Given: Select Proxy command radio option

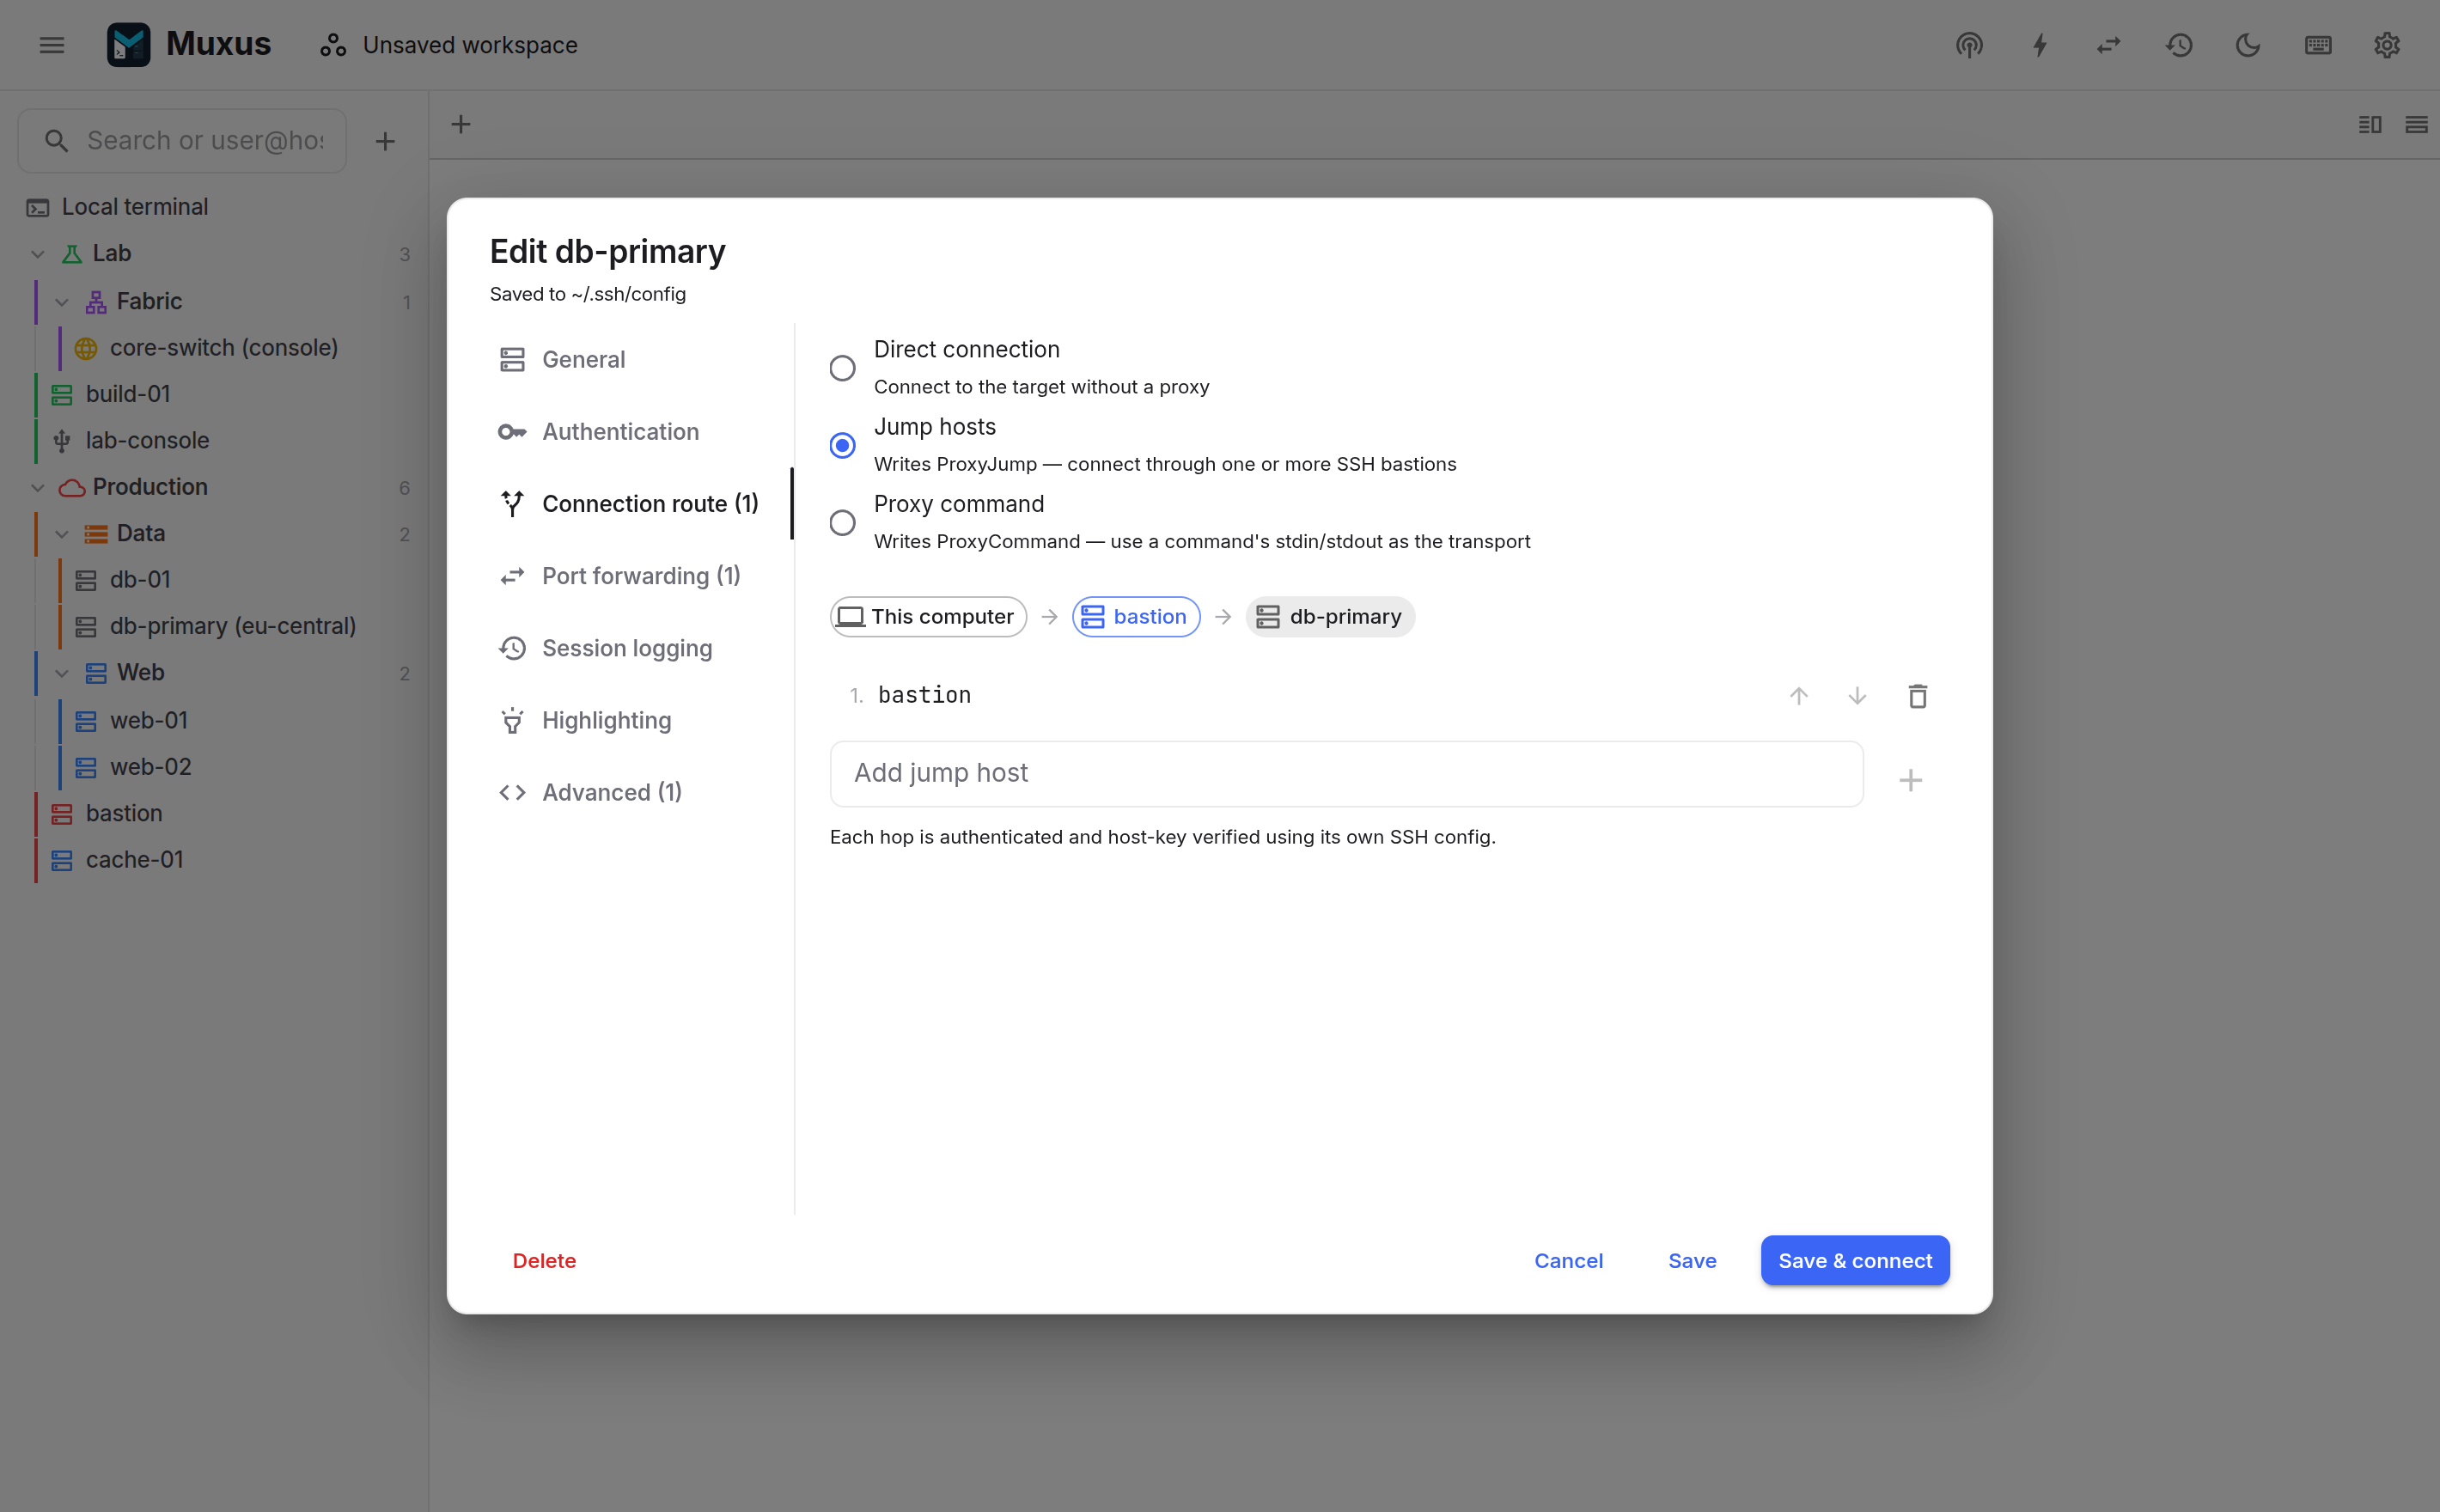Looking at the screenshot, I should [x=842, y=522].
